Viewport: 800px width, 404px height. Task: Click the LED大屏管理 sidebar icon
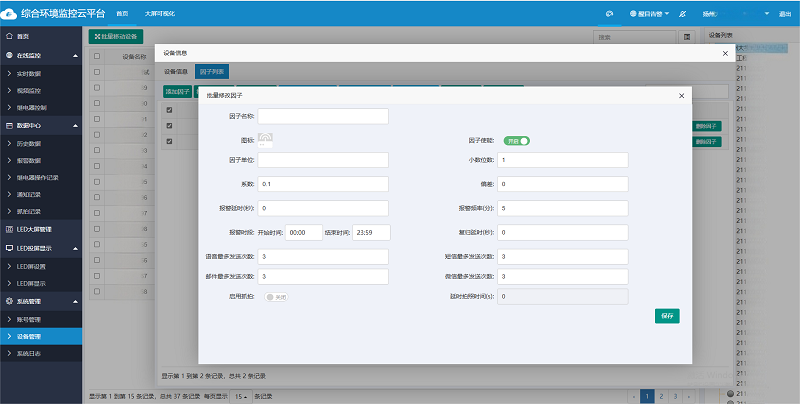[x=10, y=231]
